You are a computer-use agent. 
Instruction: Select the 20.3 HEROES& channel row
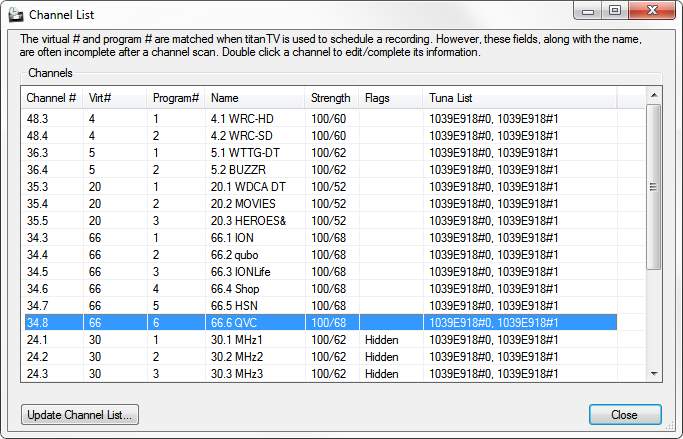321,220
